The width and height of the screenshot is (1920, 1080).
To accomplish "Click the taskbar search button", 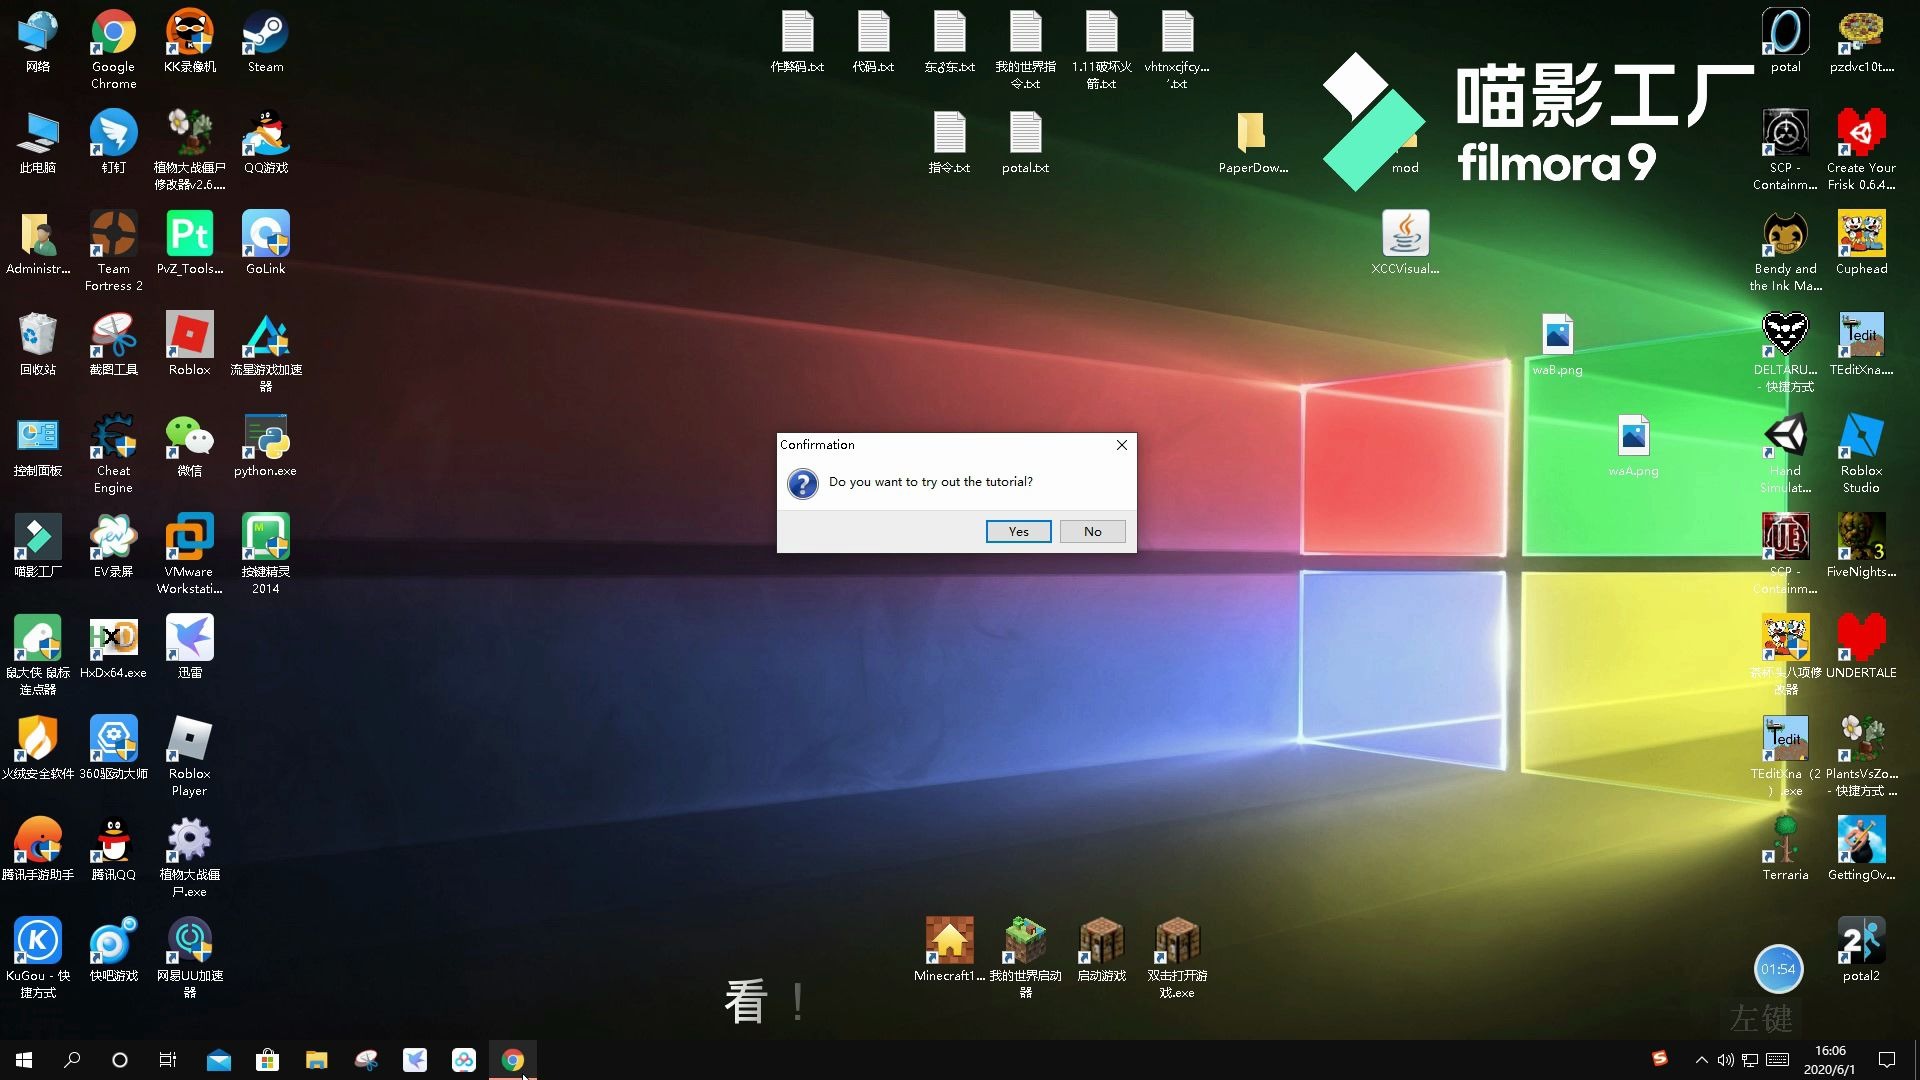I will pyautogui.click(x=71, y=1059).
